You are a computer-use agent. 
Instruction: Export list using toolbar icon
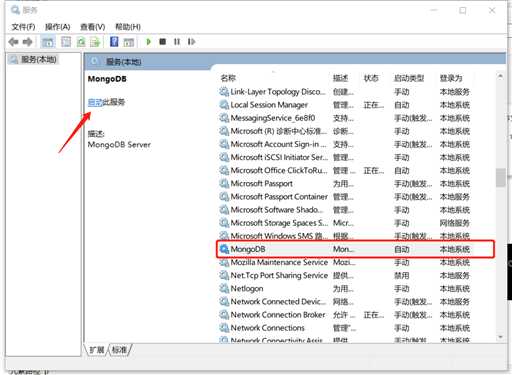95,42
